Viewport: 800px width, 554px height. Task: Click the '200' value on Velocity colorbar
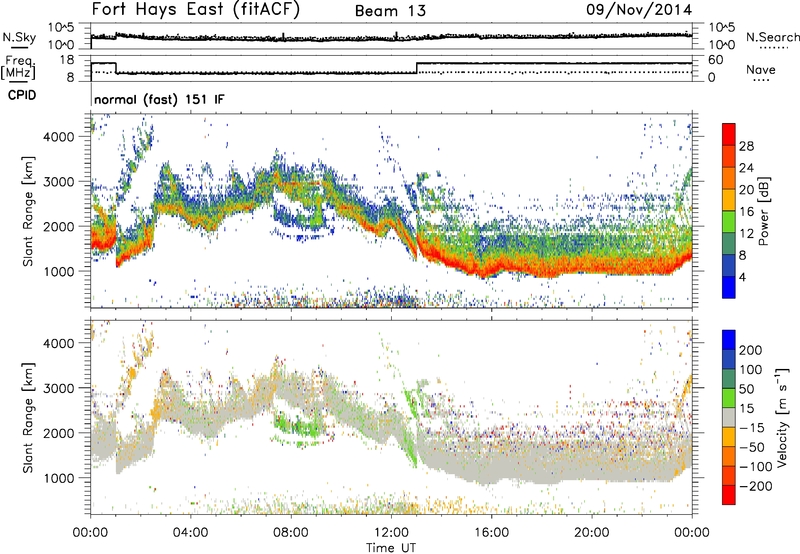(x=751, y=350)
